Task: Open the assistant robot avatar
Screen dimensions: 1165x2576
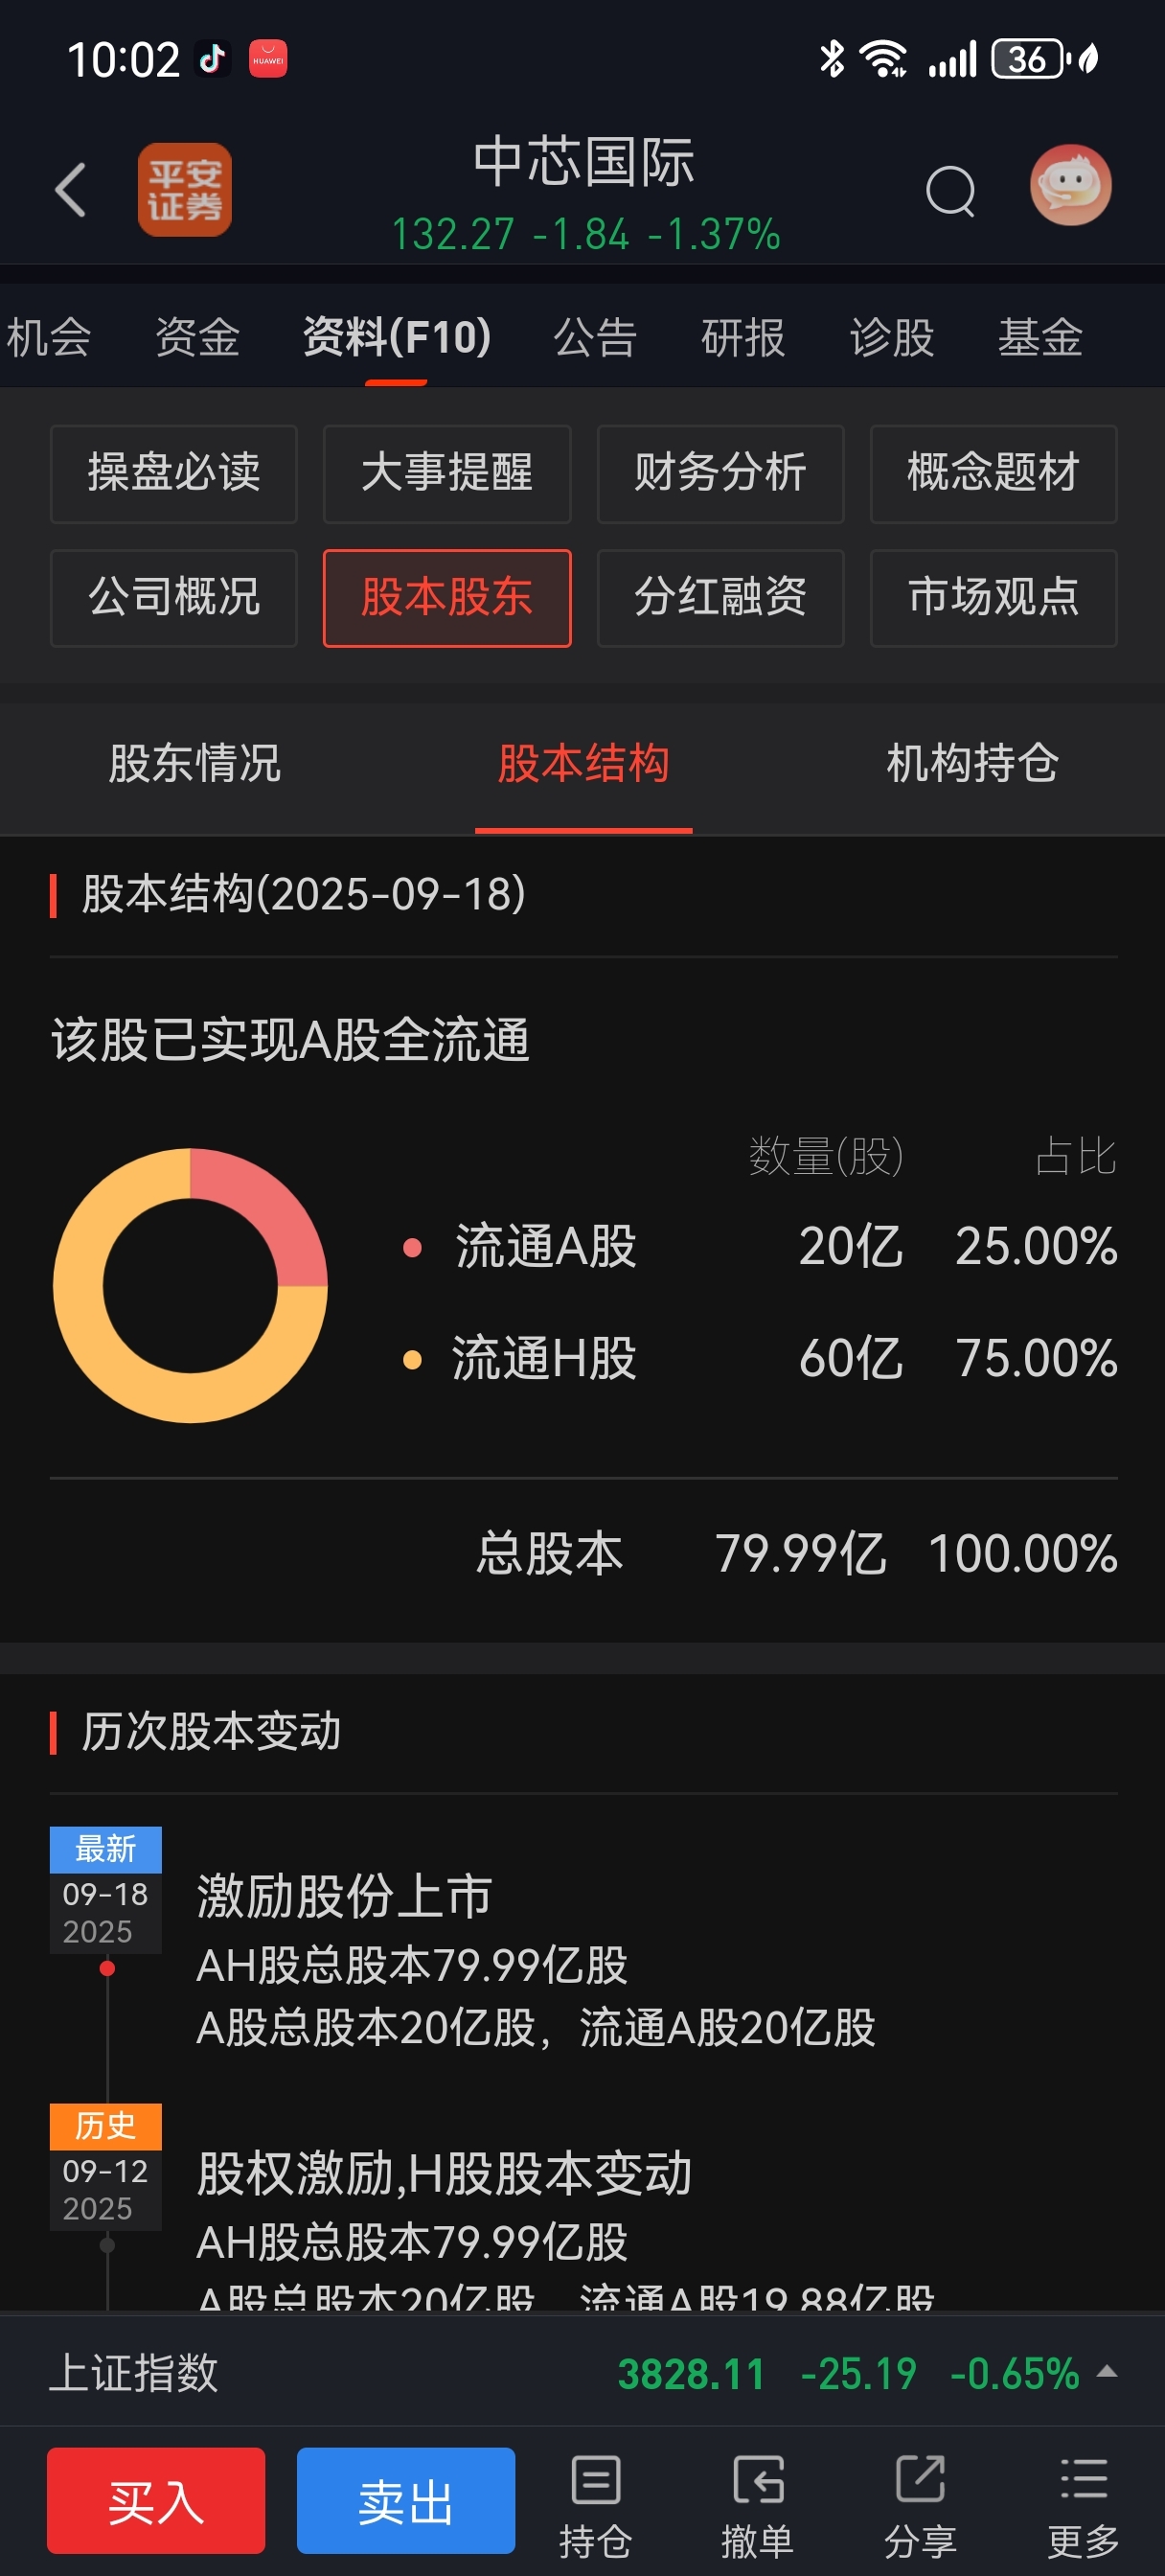Action: (x=1070, y=186)
